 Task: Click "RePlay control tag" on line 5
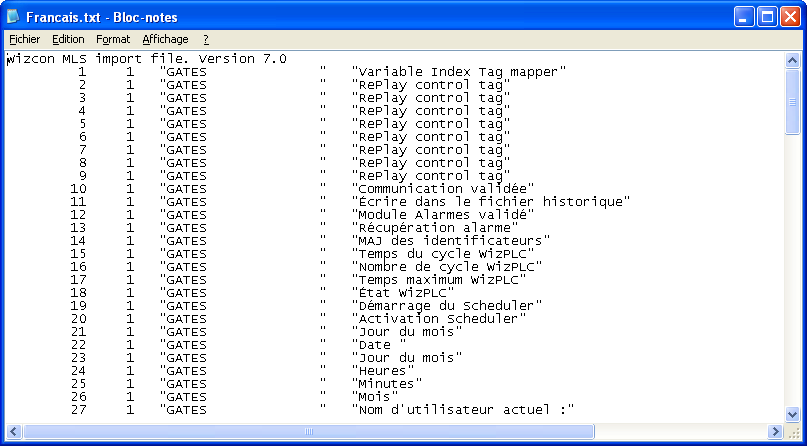431,124
